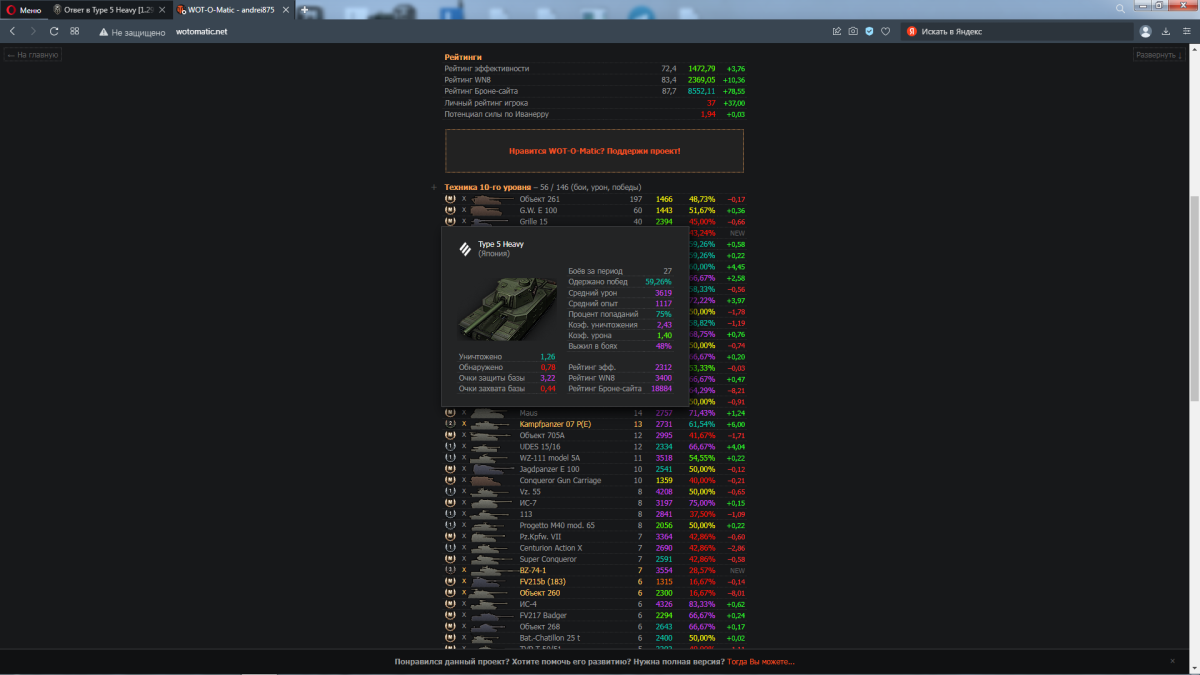This screenshot has height=675, width=1200.
Task: Collapse the 'Техника 10-го уровня' section
Action: tap(434, 187)
